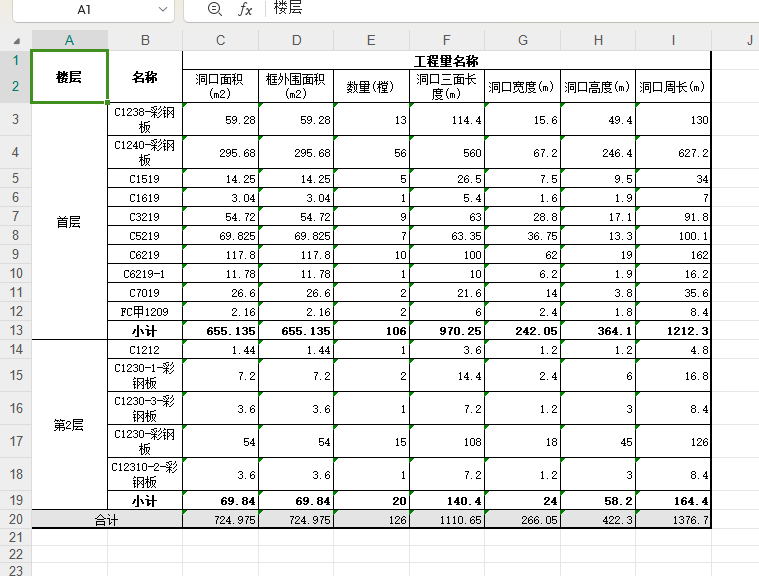Image resolution: width=759 pixels, height=576 pixels.
Task: Click the cell with value 422.3
Action: [598, 519]
